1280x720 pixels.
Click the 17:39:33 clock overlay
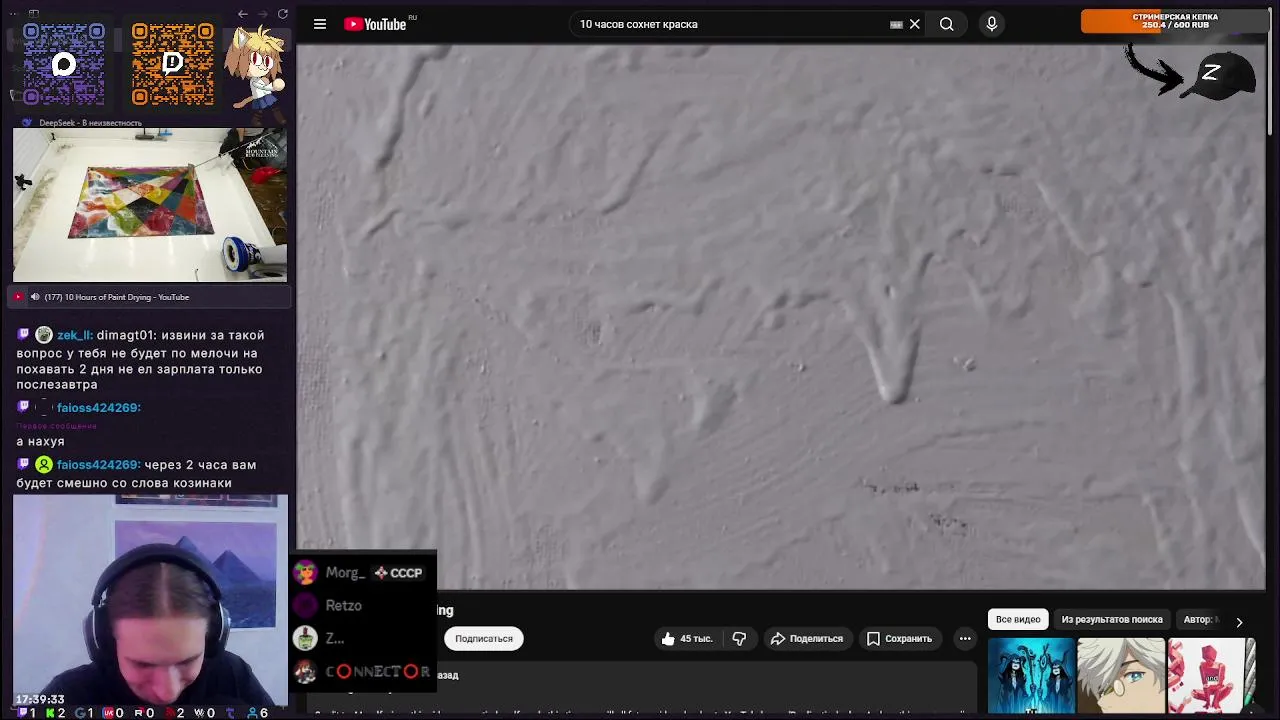[x=40, y=699]
